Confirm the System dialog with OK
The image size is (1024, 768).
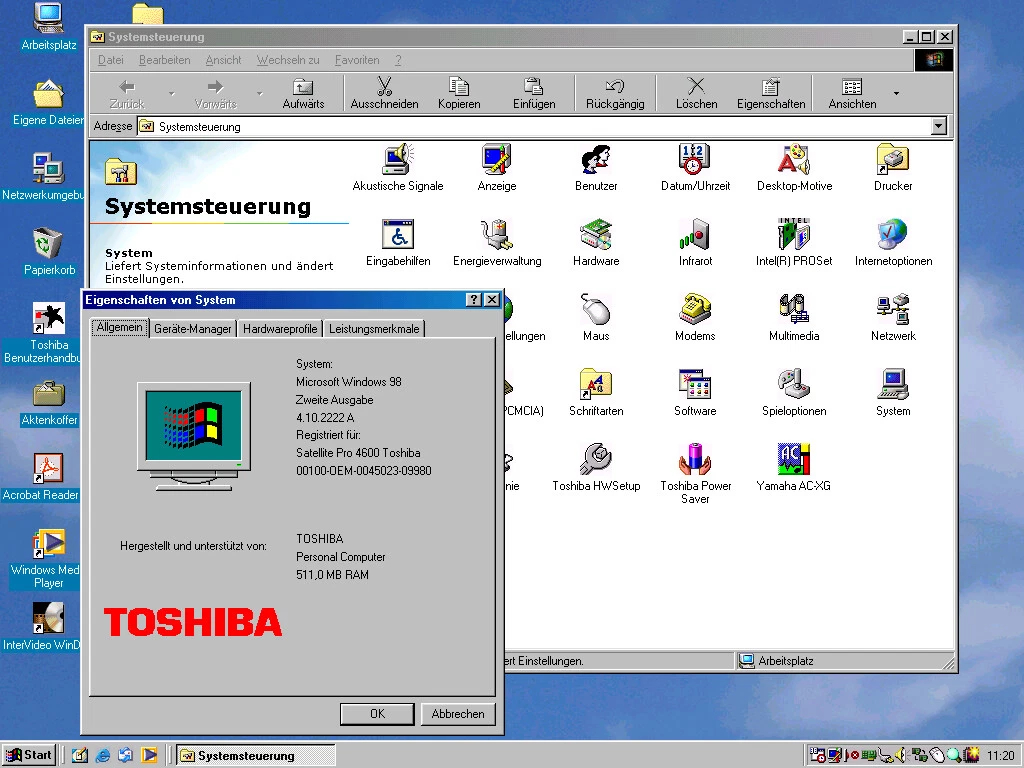tap(377, 714)
